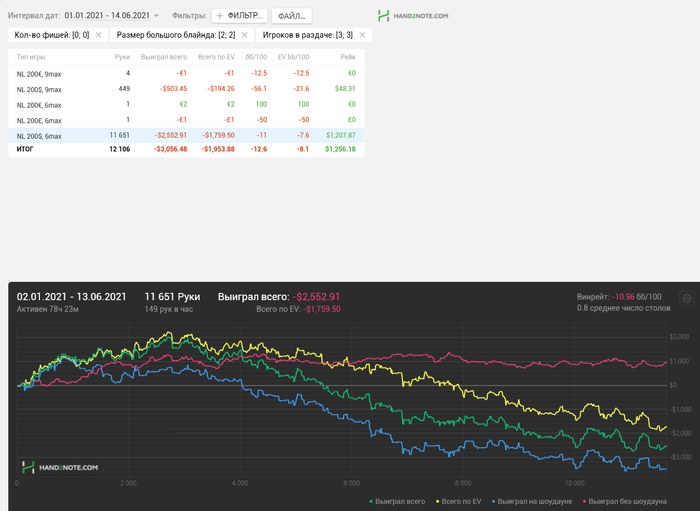Click the 'Активен 78ч 23м' label
The image size is (700, 511).
pos(47,309)
